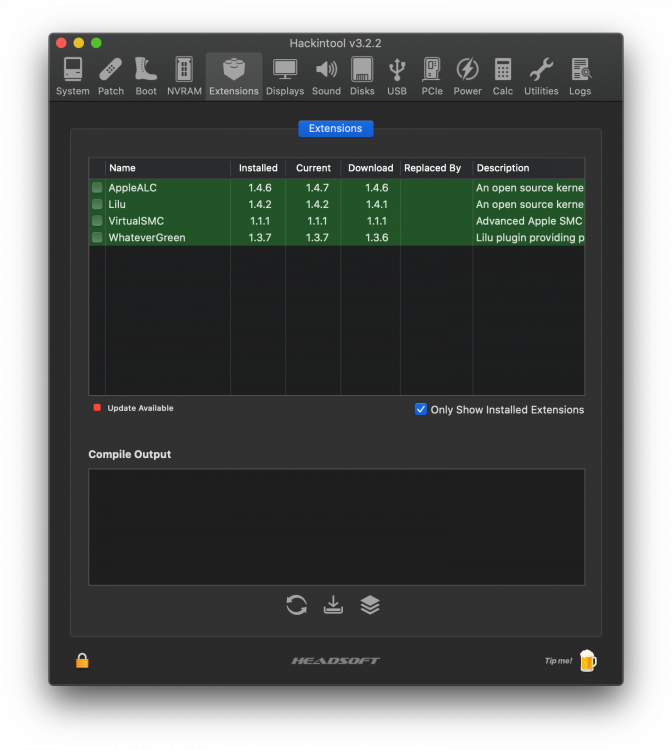Select the Extensions toolbar icon
Viewport: 672px width, 750px height.
(x=234, y=77)
